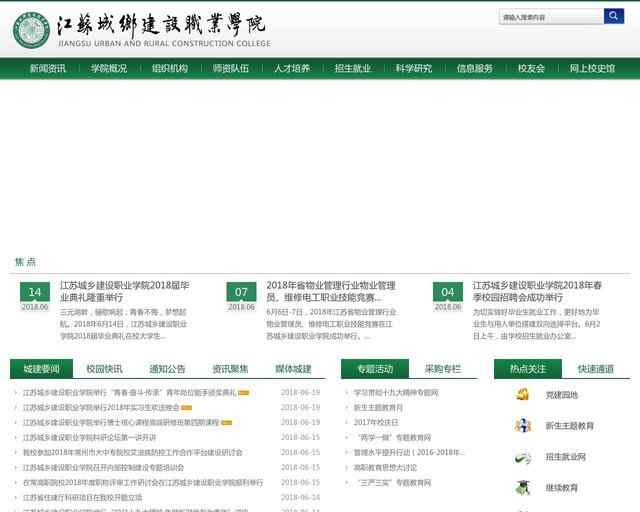640x512 pixels.
Task: Open the 管理水平提升行动 topic link
Action: click(x=409, y=452)
